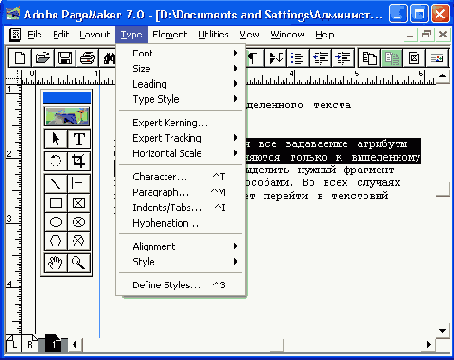Open the Element menu
The height and width of the screenshot is (360, 454).
click(x=169, y=34)
